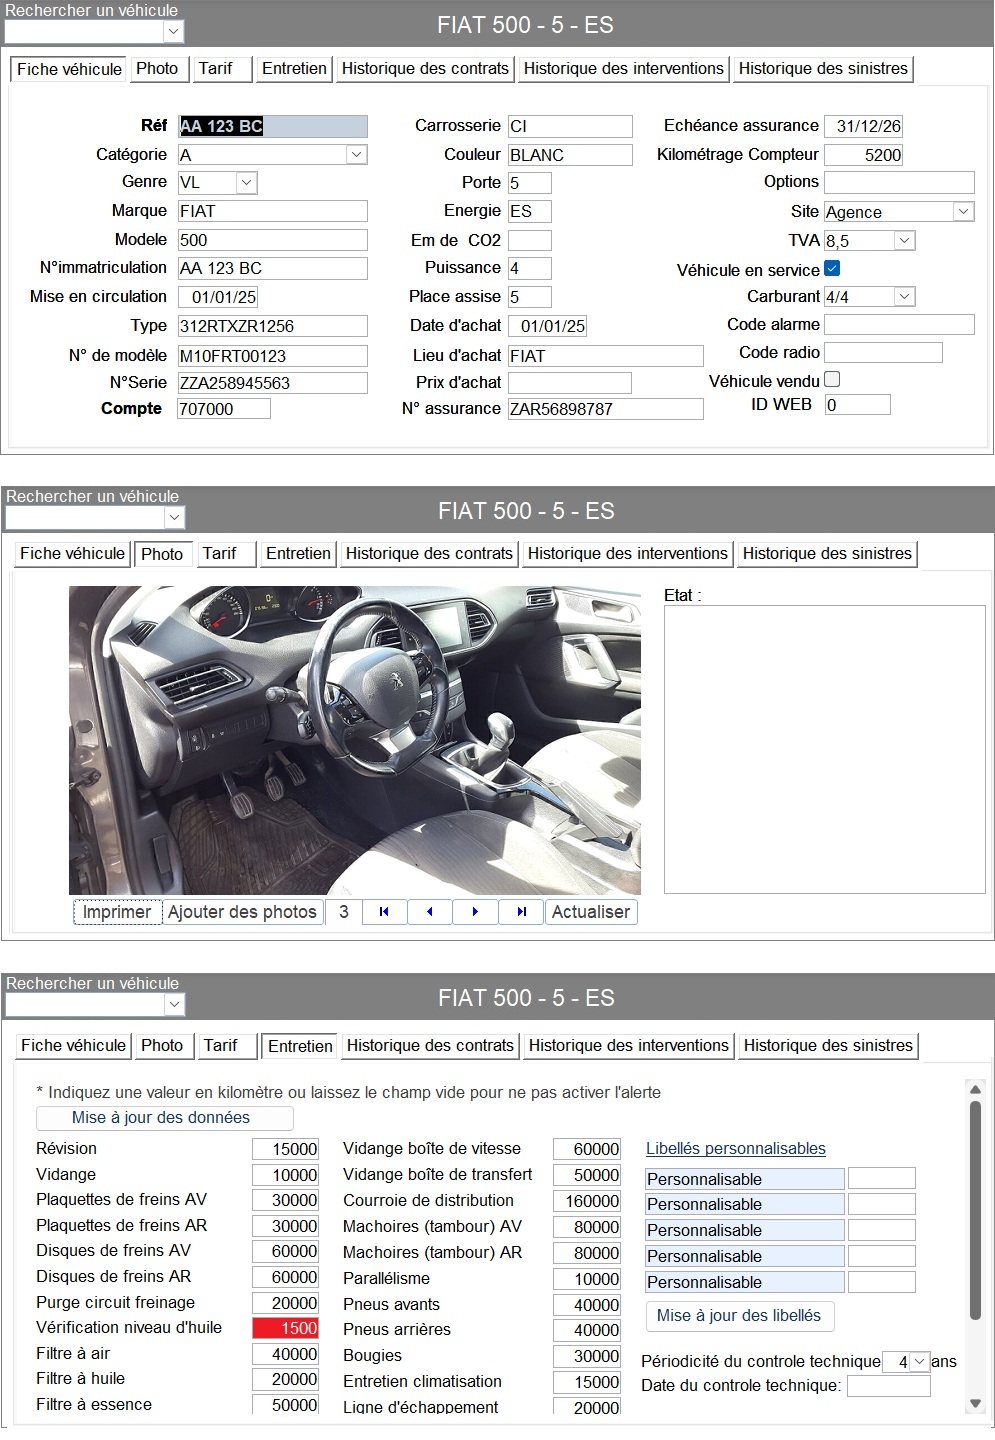Open the Entretien tab above the vehicle form

[294, 69]
